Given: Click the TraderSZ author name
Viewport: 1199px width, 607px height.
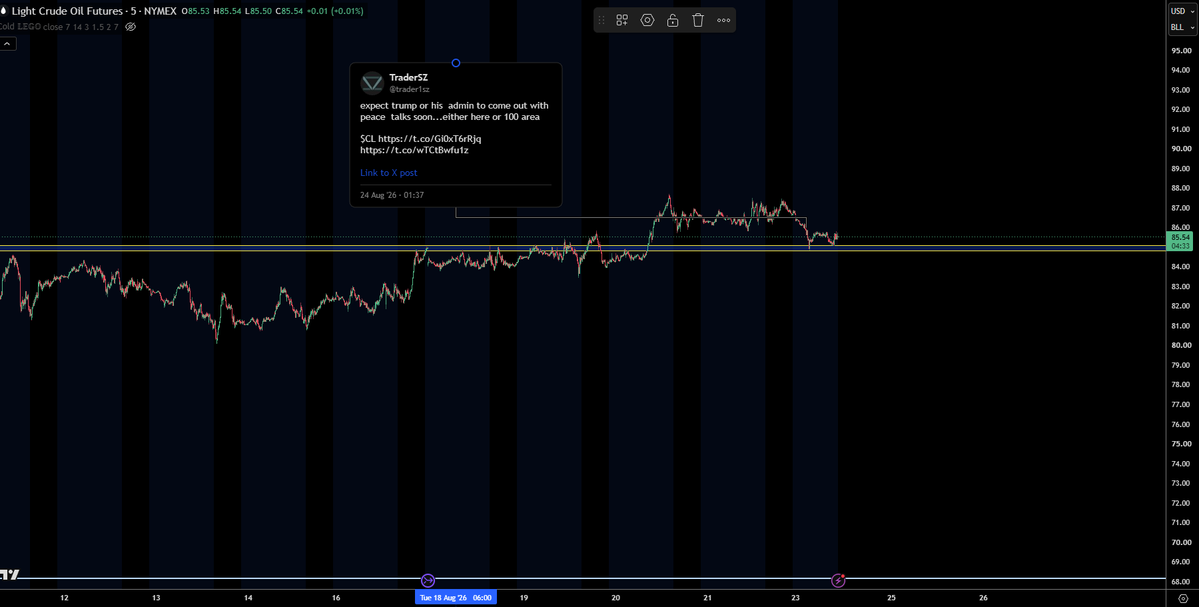Looking at the screenshot, I should click(408, 78).
